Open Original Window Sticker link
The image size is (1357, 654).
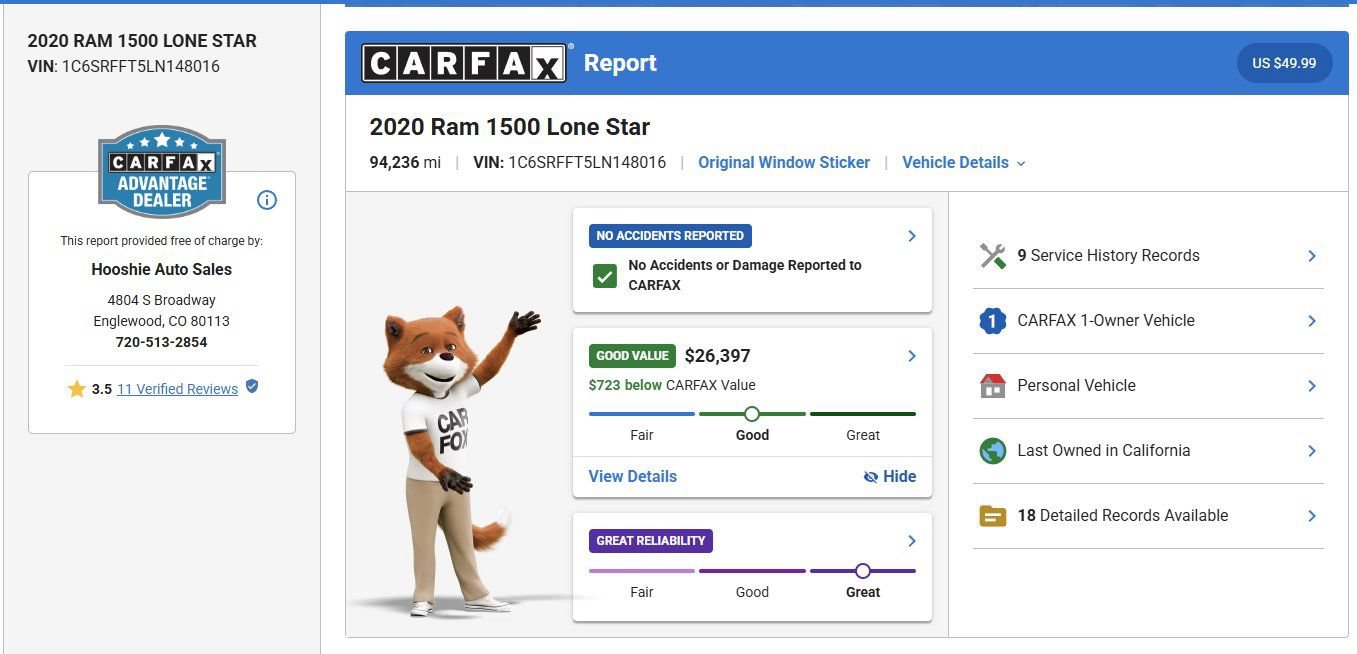[x=784, y=162]
